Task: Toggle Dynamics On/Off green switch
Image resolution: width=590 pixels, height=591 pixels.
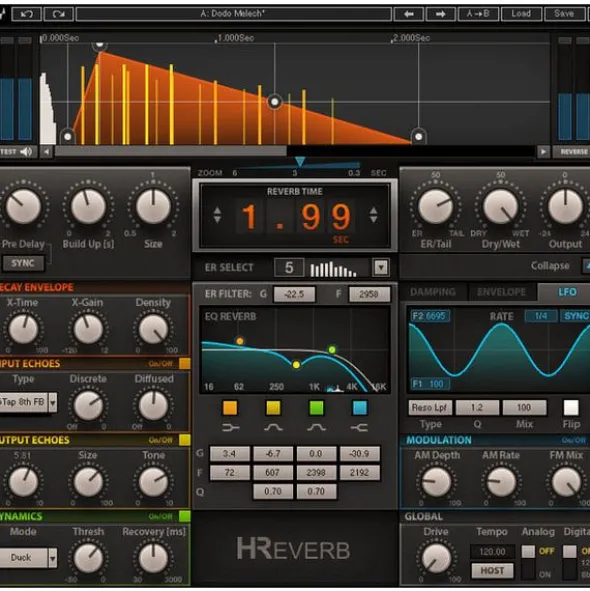Action: 185,516
